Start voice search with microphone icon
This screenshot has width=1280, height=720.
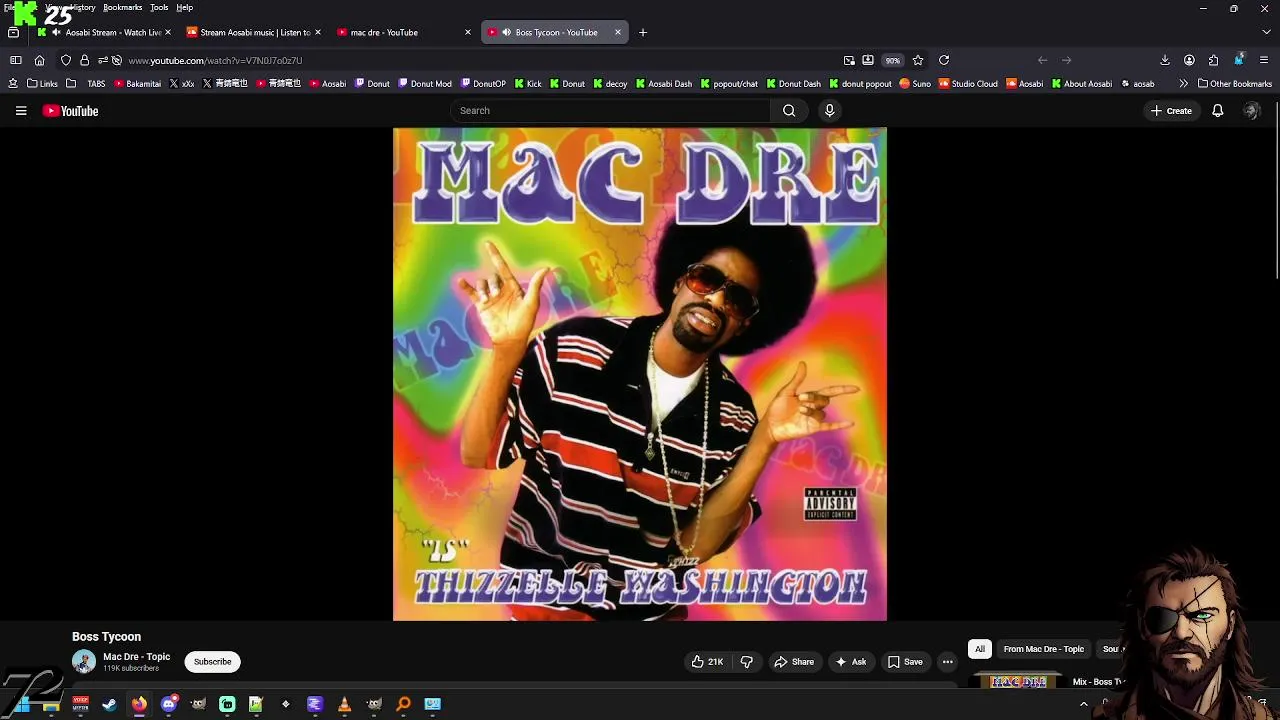pyautogui.click(x=829, y=111)
